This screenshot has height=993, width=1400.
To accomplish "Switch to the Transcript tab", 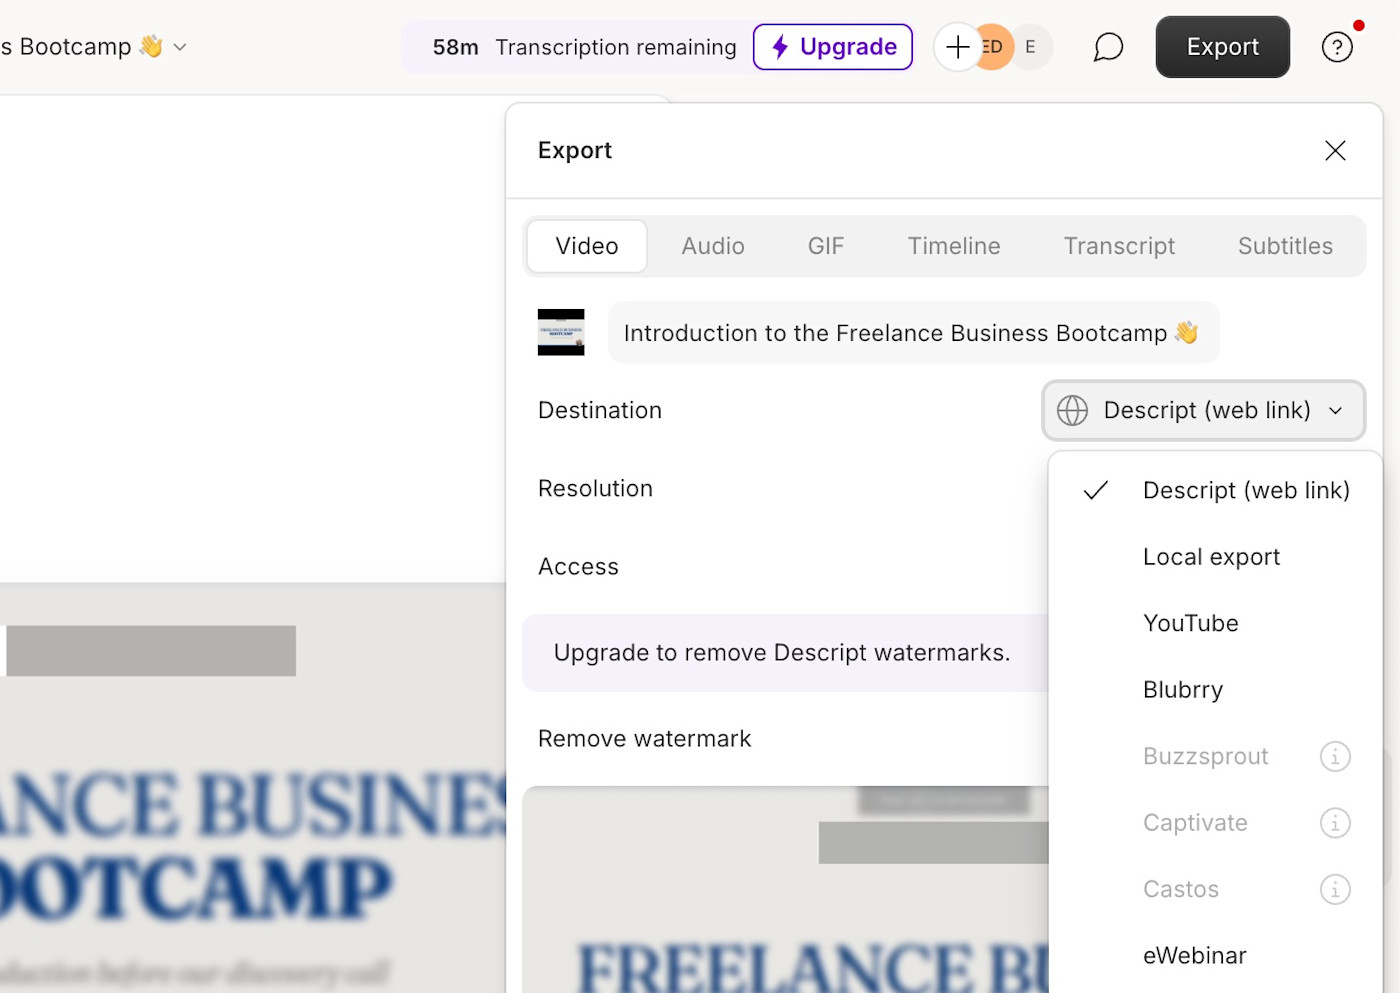I will (1119, 246).
